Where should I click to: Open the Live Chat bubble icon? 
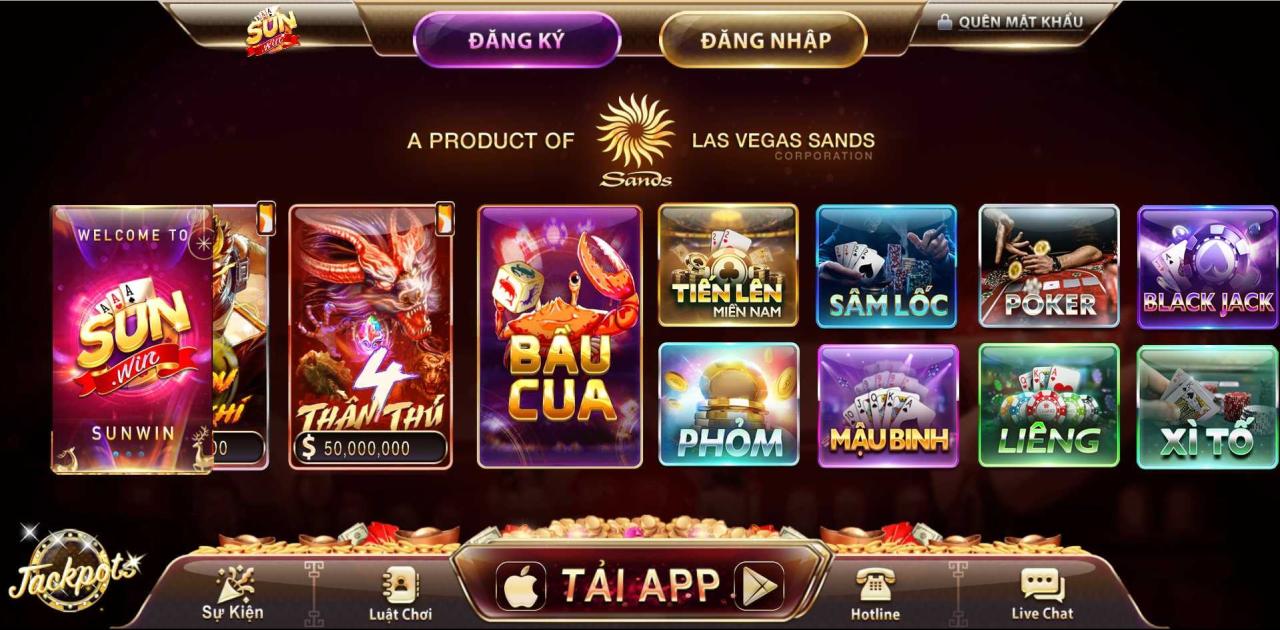(1042, 584)
